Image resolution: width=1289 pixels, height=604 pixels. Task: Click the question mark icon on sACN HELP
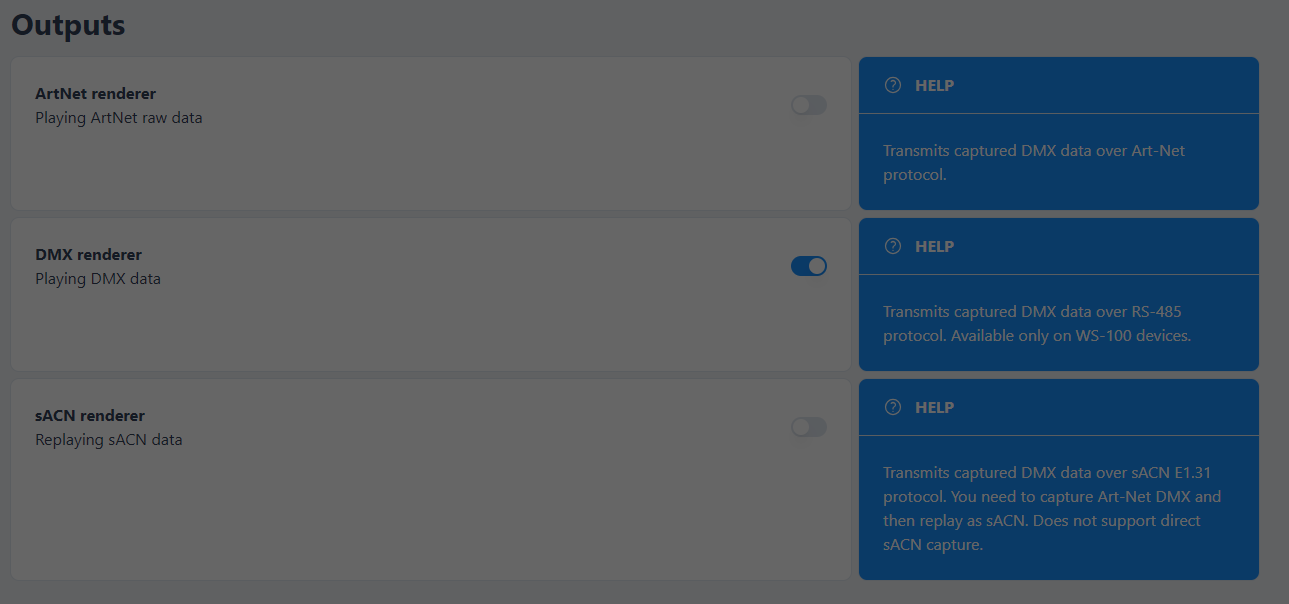click(x=892, y=407)
